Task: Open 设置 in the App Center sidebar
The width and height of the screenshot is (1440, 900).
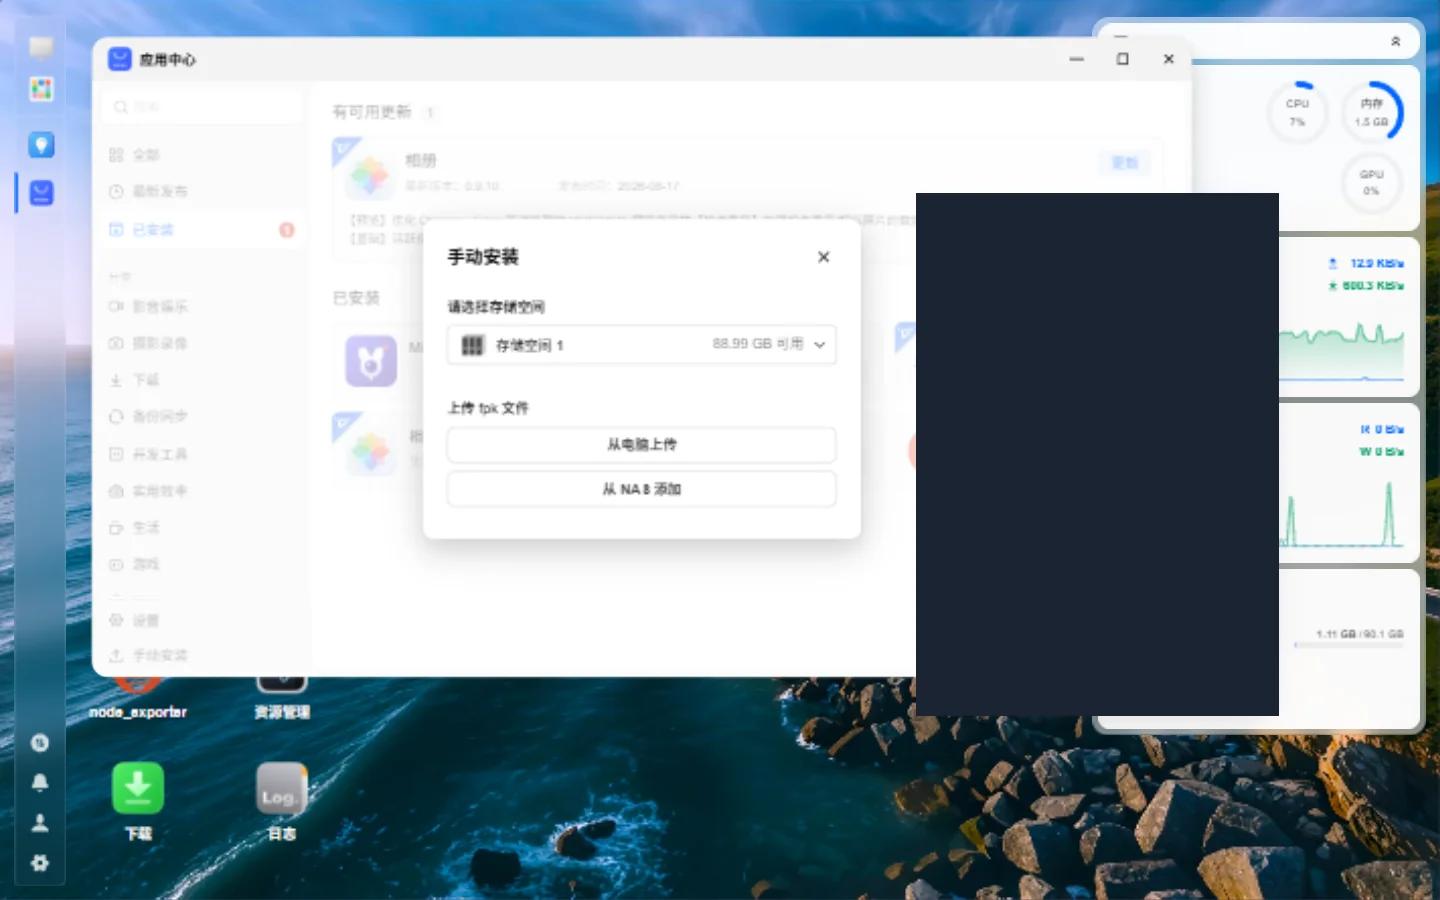Action: coord(202,620)
